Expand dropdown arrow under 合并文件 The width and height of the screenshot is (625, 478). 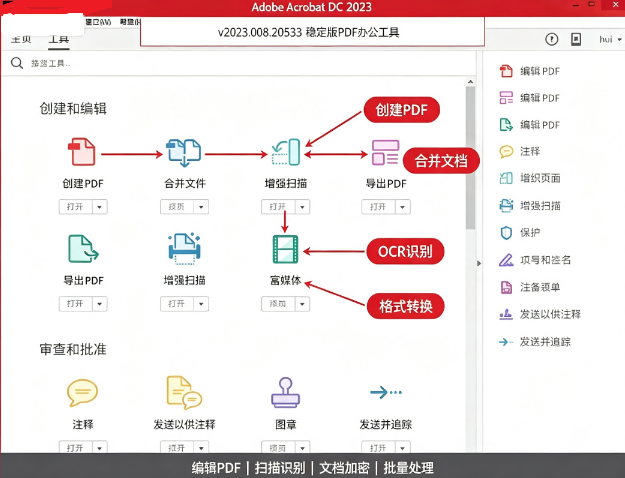(x=201, y=207)
